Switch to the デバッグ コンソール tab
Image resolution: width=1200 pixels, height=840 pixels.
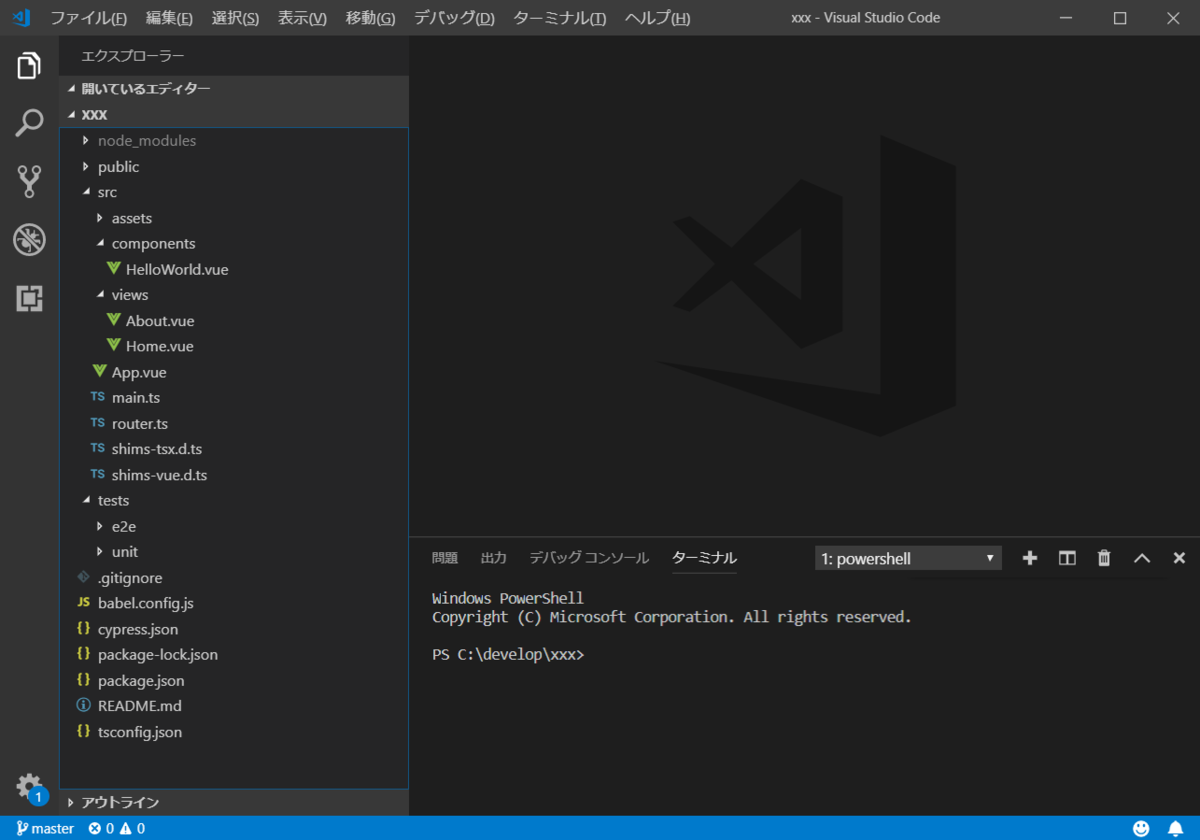(589, 558)
